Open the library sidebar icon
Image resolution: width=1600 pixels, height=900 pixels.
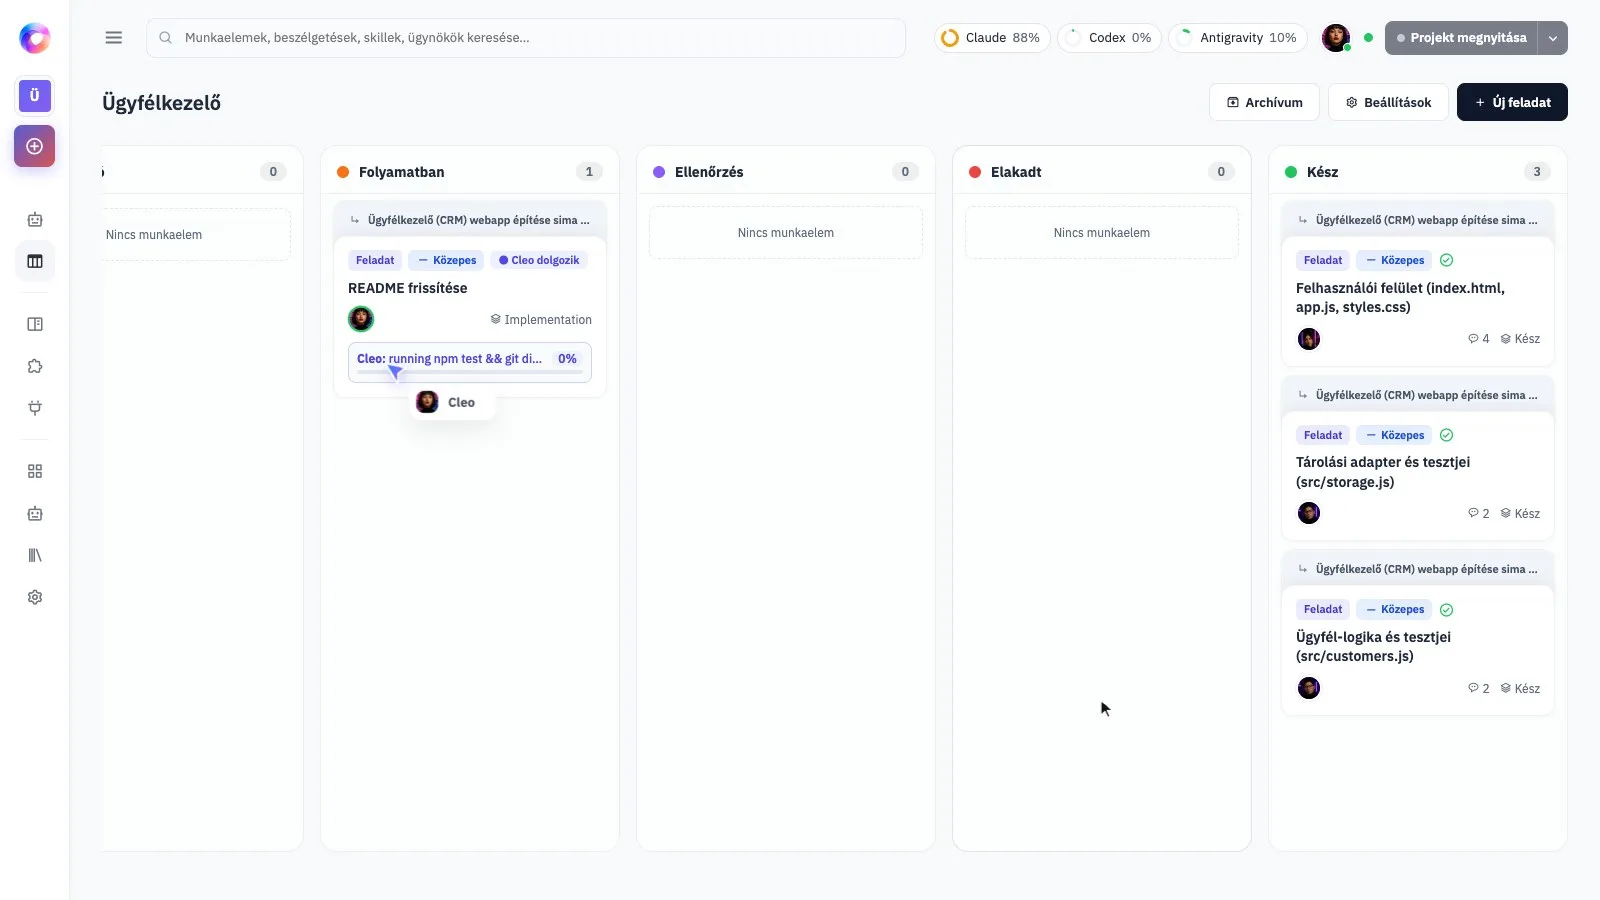click(35, 555)
